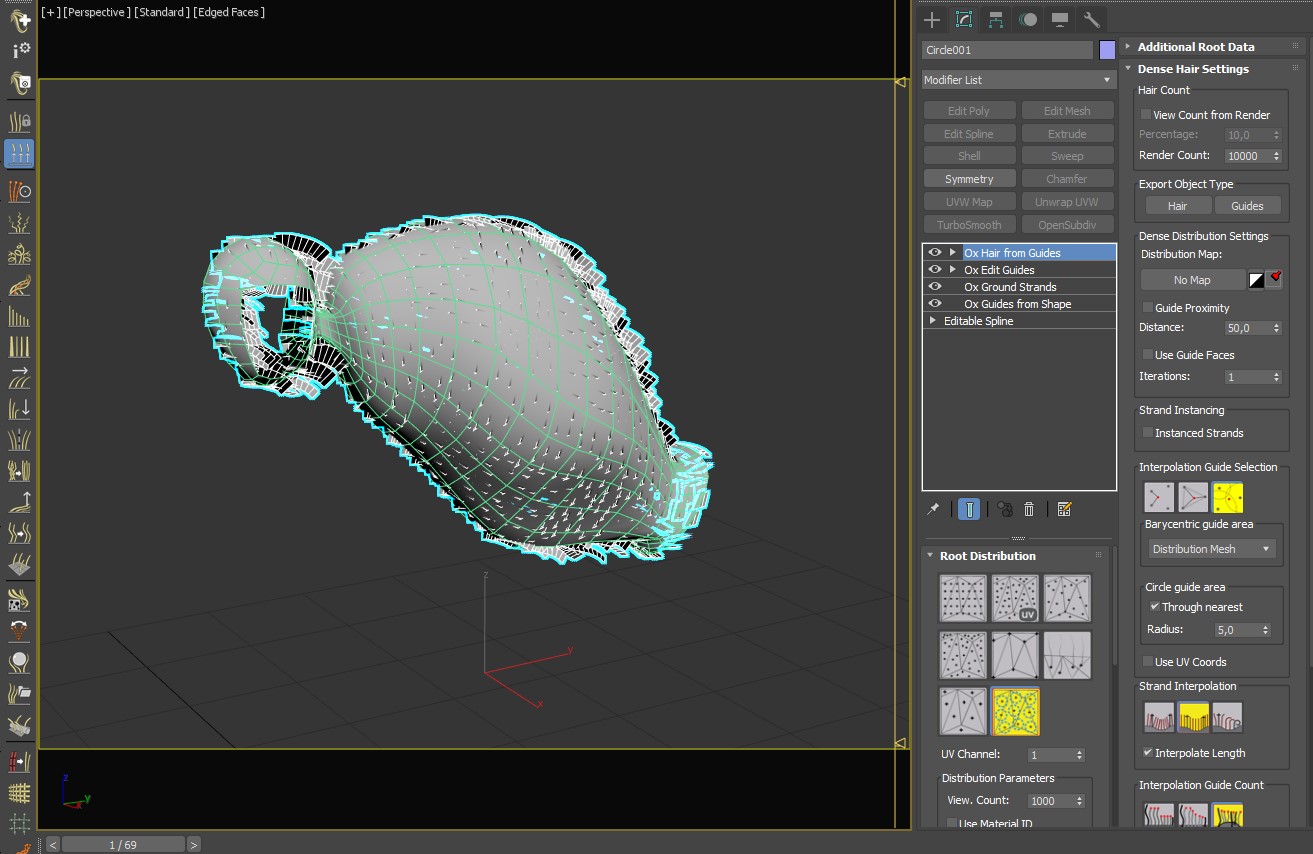Click the Guides export type button

(x=1247, y=206)
